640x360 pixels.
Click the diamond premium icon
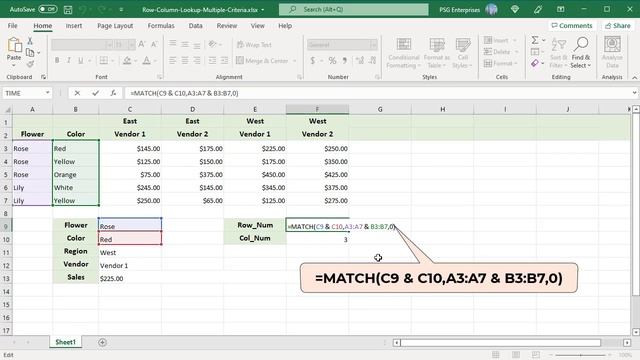(515, 9)
